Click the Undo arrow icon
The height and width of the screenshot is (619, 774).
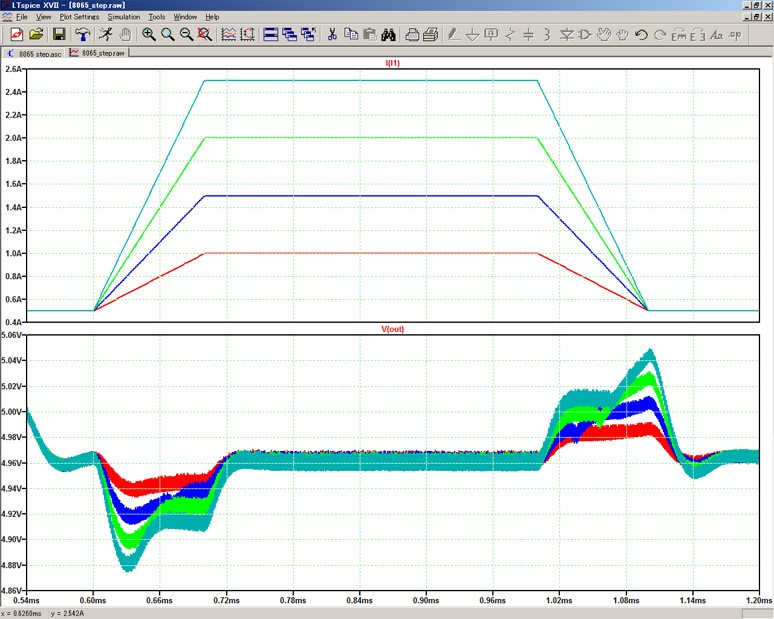641,35
